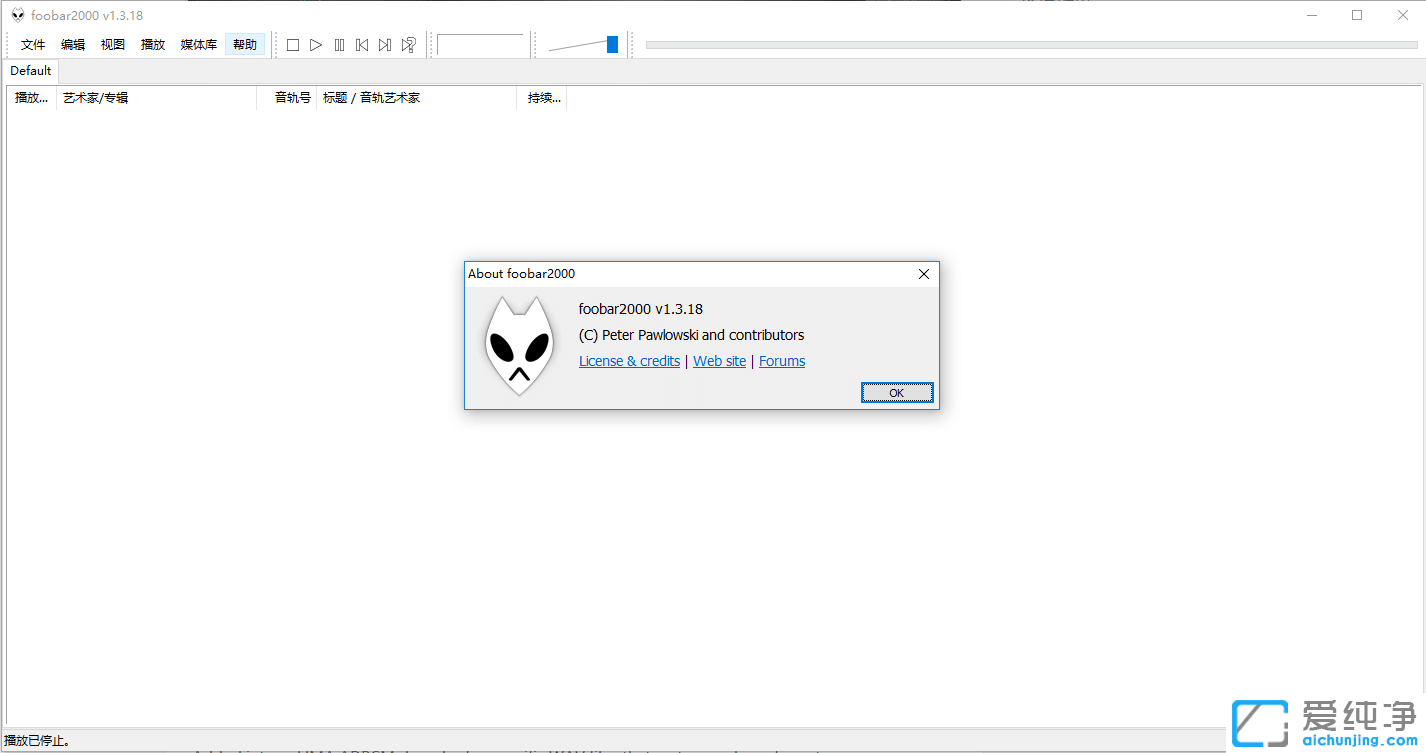1426x753 pixels.
Task: Click the foobar2000 v1.3.18 version text
Action: click(641, 309)
